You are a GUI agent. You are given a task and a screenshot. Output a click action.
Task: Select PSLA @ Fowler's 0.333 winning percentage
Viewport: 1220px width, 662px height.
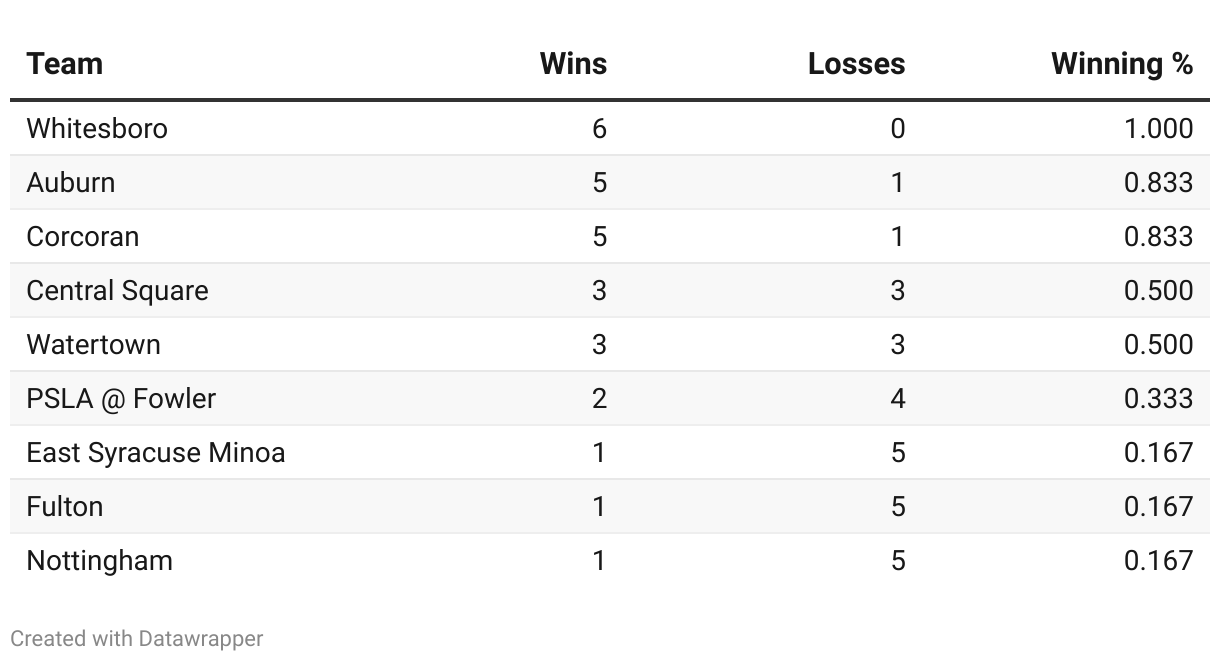pos(1158,399)
